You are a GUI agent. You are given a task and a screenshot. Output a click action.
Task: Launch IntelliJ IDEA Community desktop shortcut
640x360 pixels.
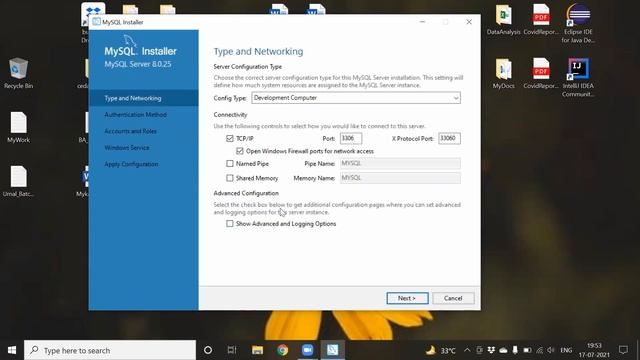(x=578, y=77)
